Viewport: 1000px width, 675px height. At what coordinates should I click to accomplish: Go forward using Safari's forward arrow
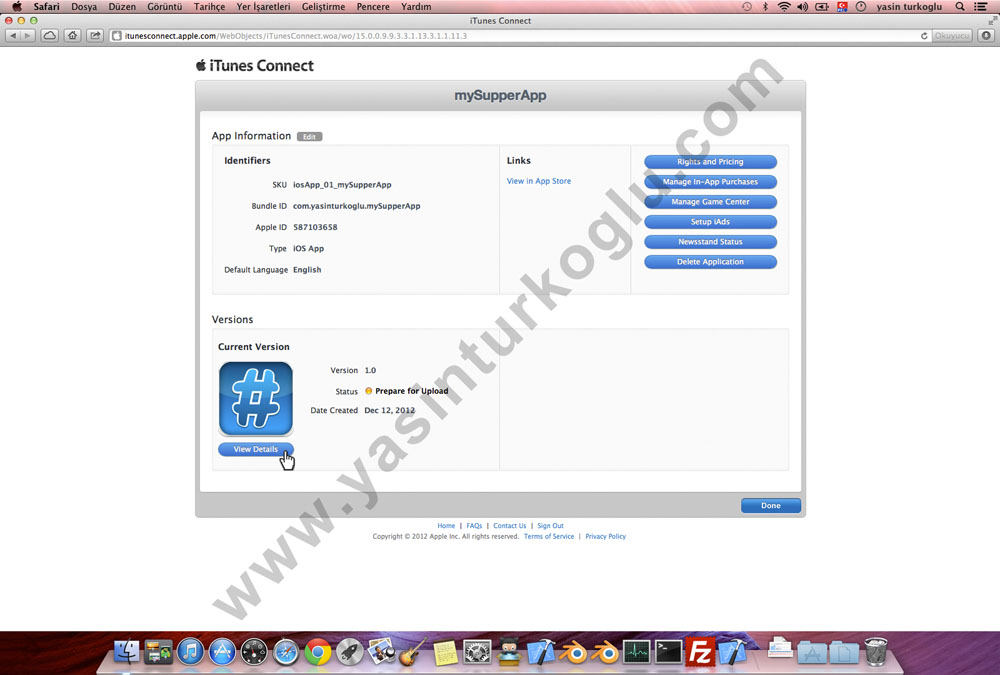point(27,36)
